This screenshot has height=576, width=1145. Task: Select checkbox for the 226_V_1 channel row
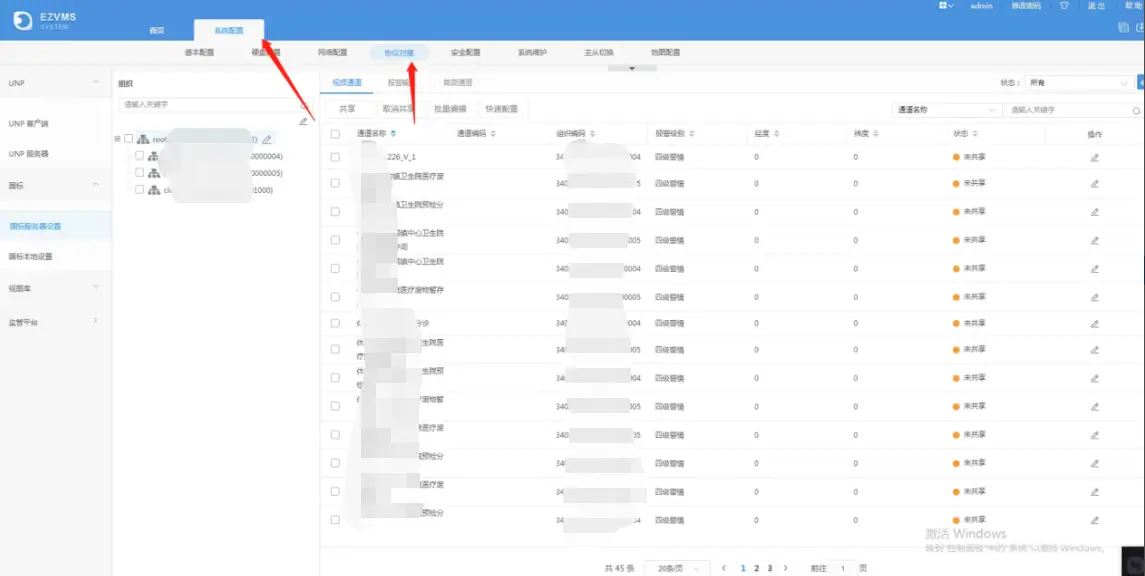coord(335,157)
